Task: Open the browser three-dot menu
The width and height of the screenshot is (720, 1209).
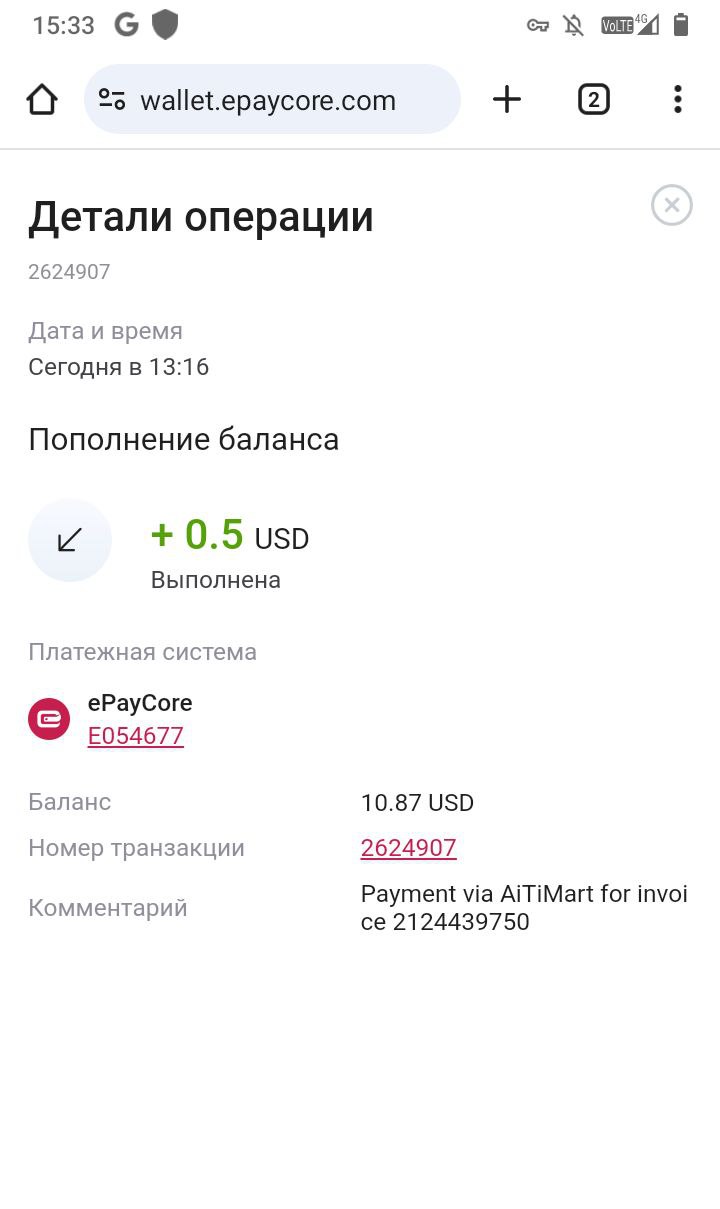Action: coord(678,99)
